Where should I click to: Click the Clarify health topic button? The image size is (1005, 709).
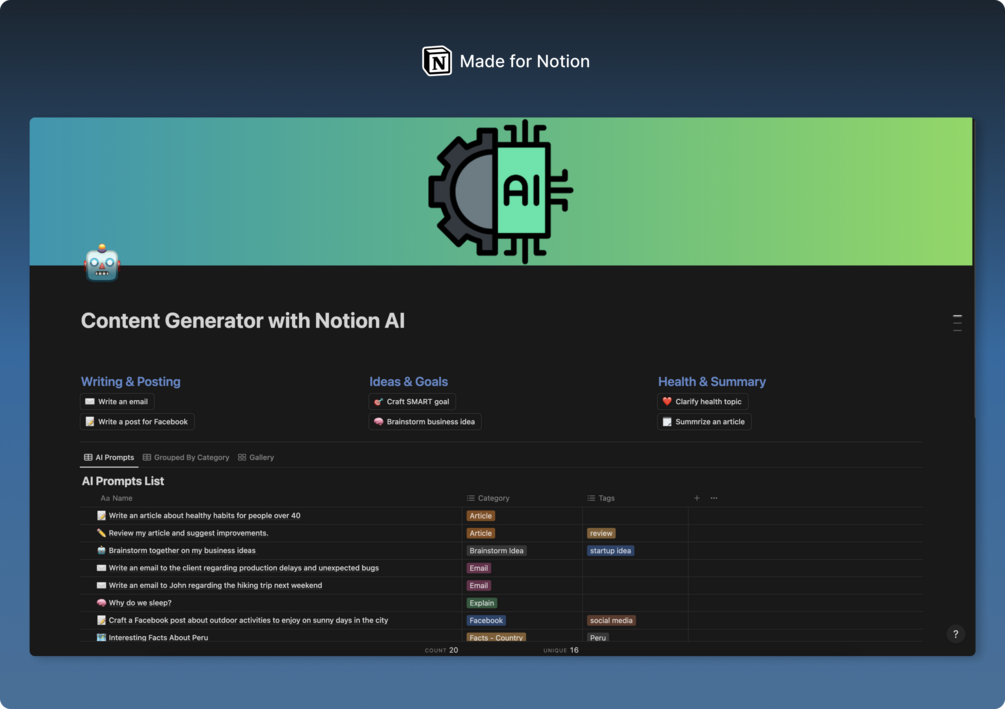(702, 402)
